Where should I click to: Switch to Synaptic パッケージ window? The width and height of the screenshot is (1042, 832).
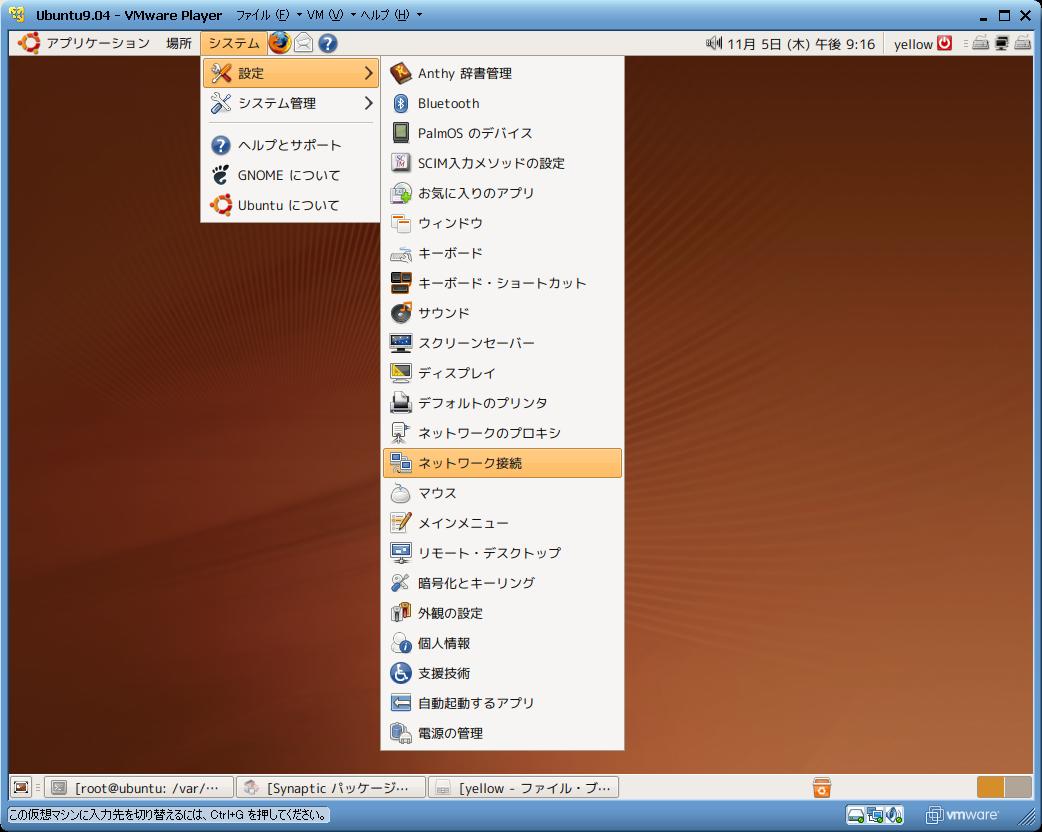(x=331, y=787)
